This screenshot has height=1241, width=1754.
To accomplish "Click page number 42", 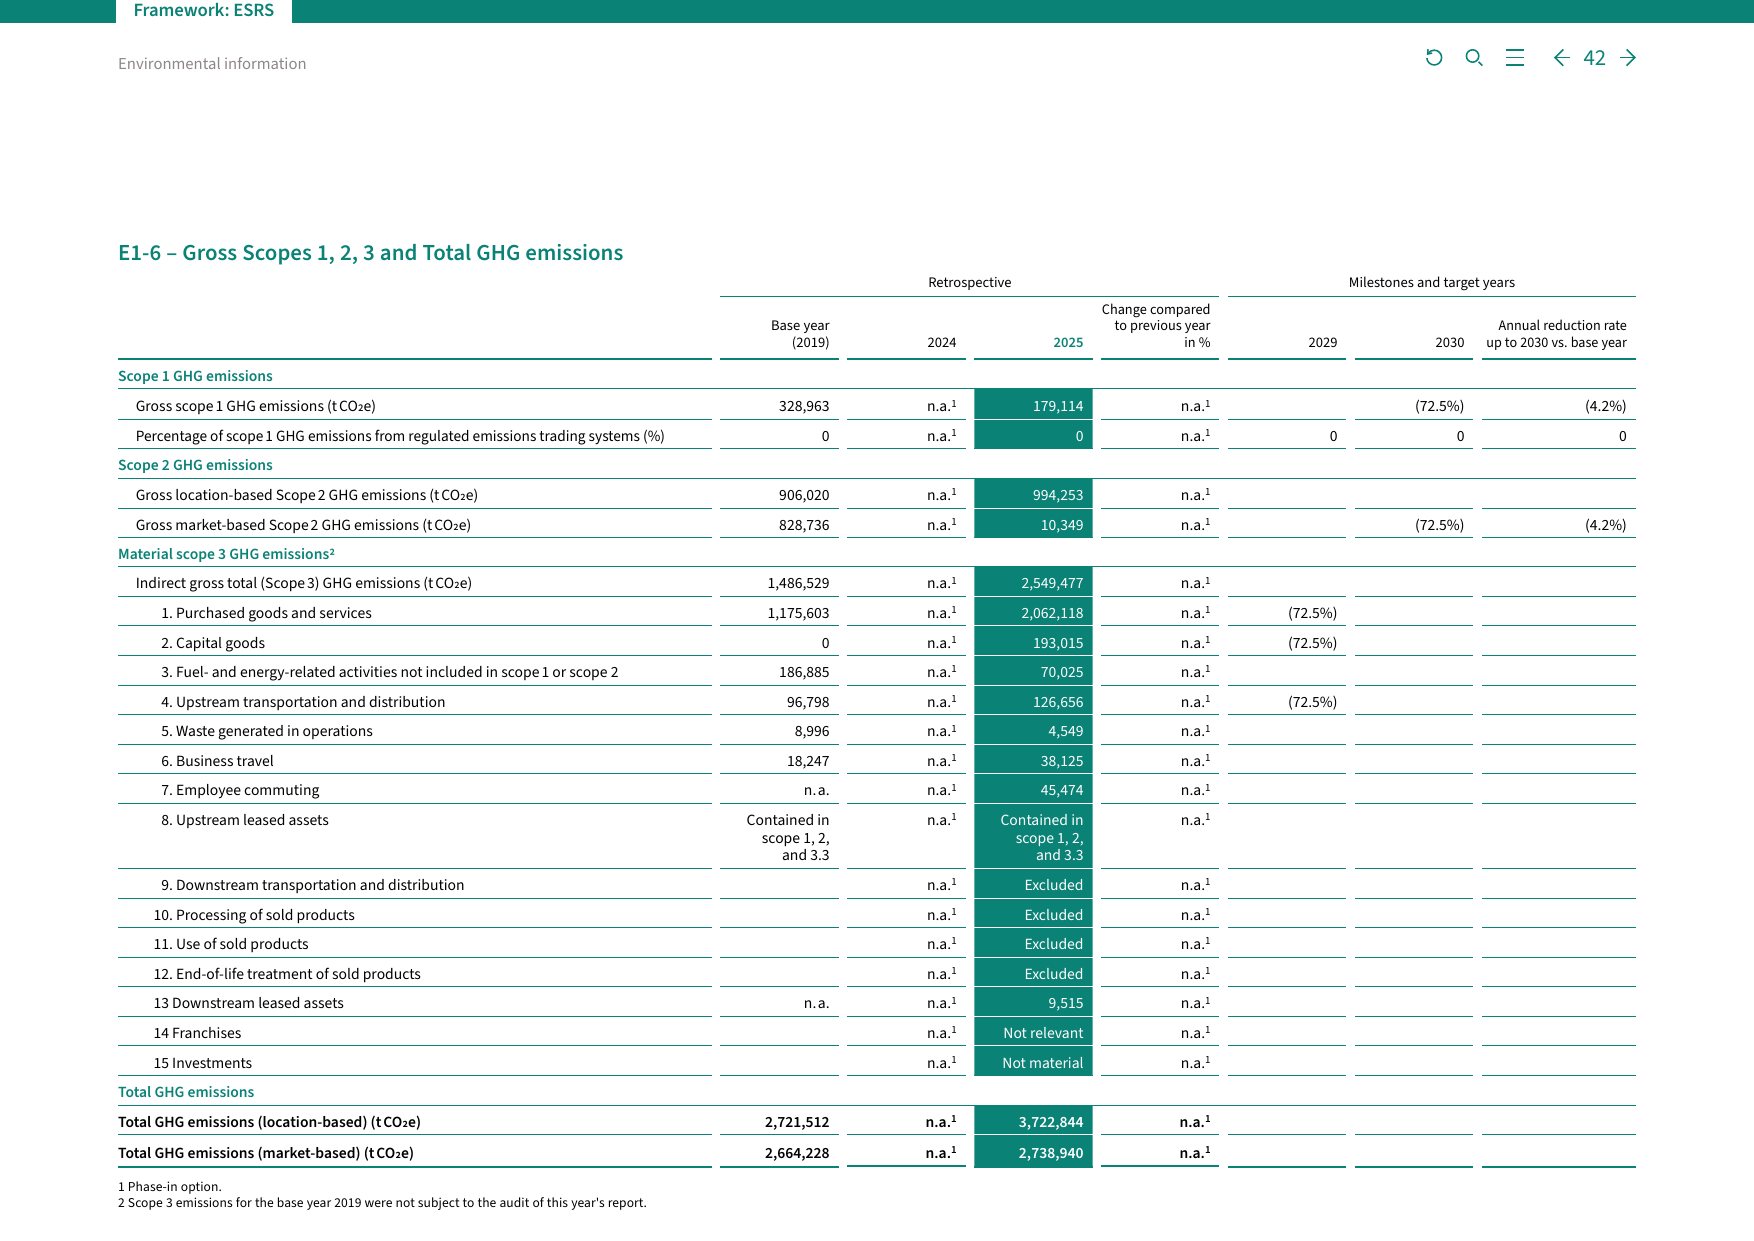I will point(1594,58).
